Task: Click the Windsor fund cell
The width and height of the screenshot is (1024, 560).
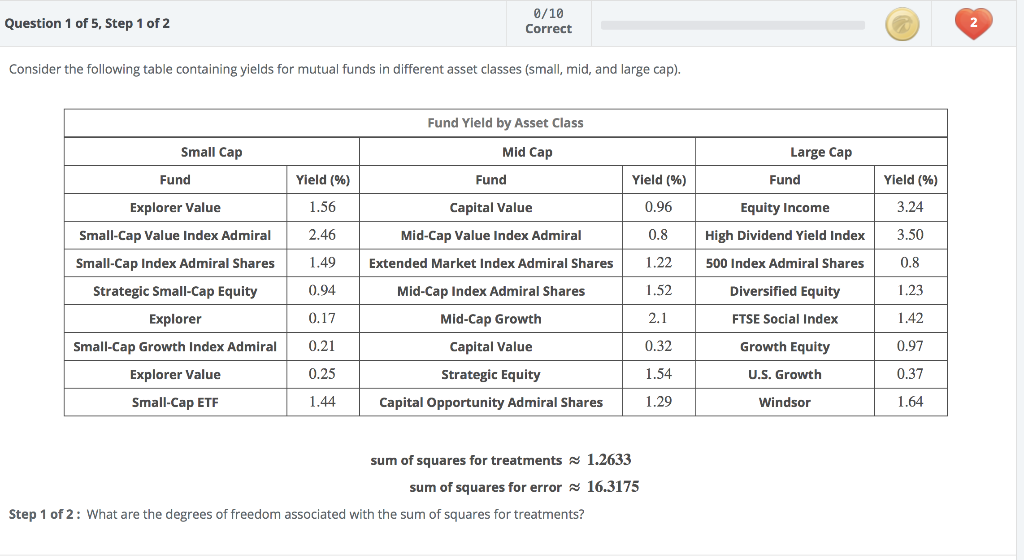Action: (x=784, y=402)
